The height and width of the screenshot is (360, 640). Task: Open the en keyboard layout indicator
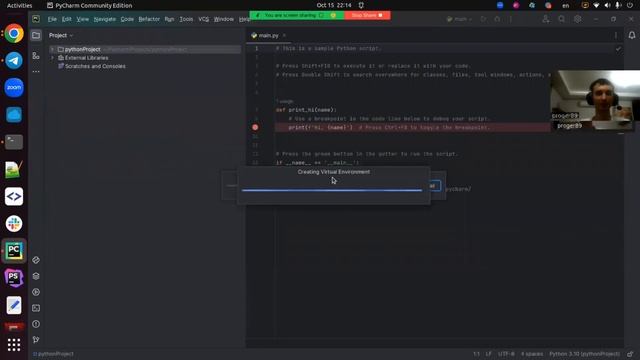(566, 5)
